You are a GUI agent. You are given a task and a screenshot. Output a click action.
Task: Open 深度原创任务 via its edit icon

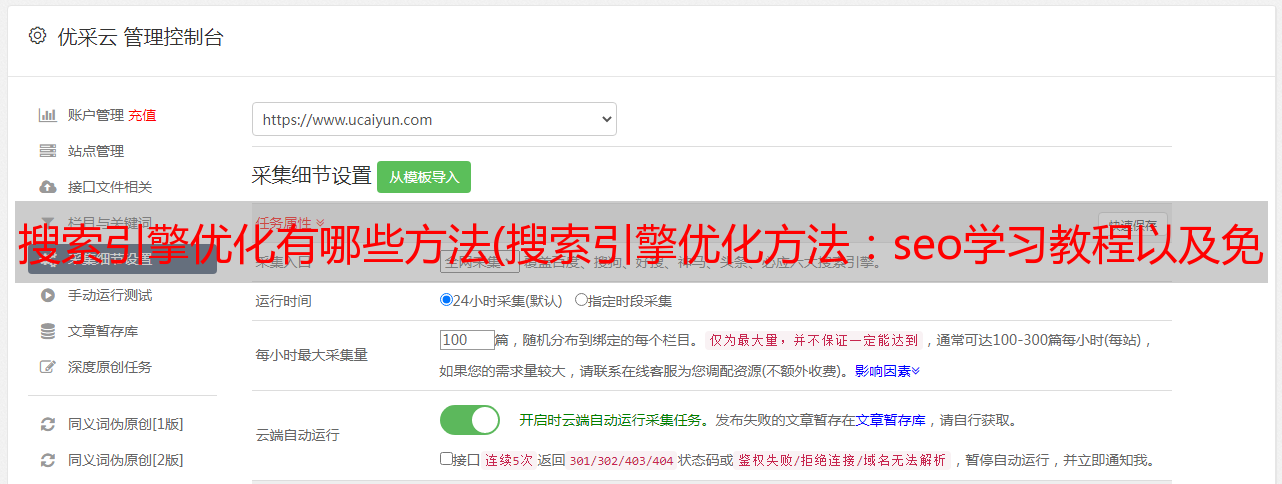tap(47, 367)
